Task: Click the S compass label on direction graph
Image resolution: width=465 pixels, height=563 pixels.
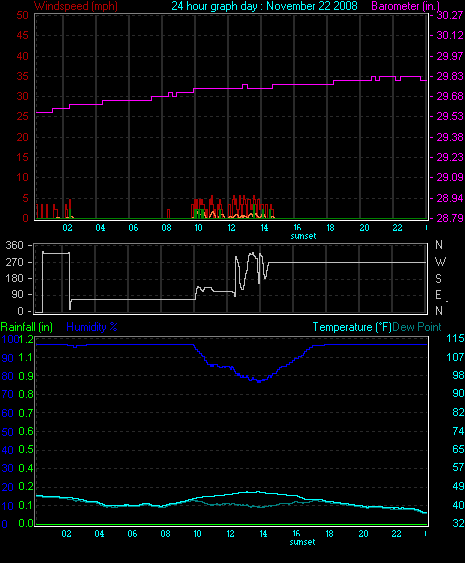Action: (438, 279)
